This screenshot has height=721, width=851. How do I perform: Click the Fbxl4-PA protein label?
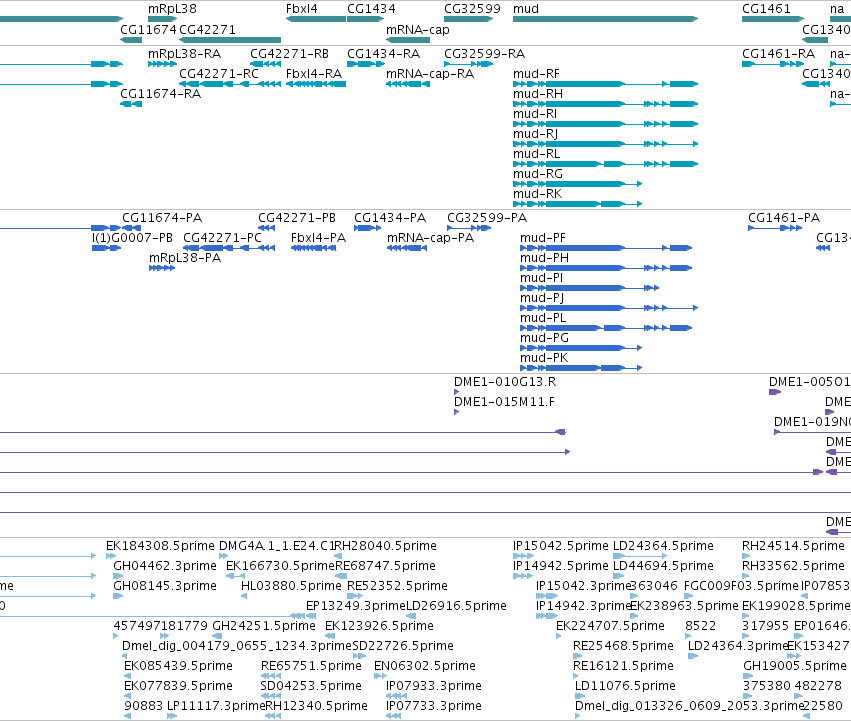(318, 238)
